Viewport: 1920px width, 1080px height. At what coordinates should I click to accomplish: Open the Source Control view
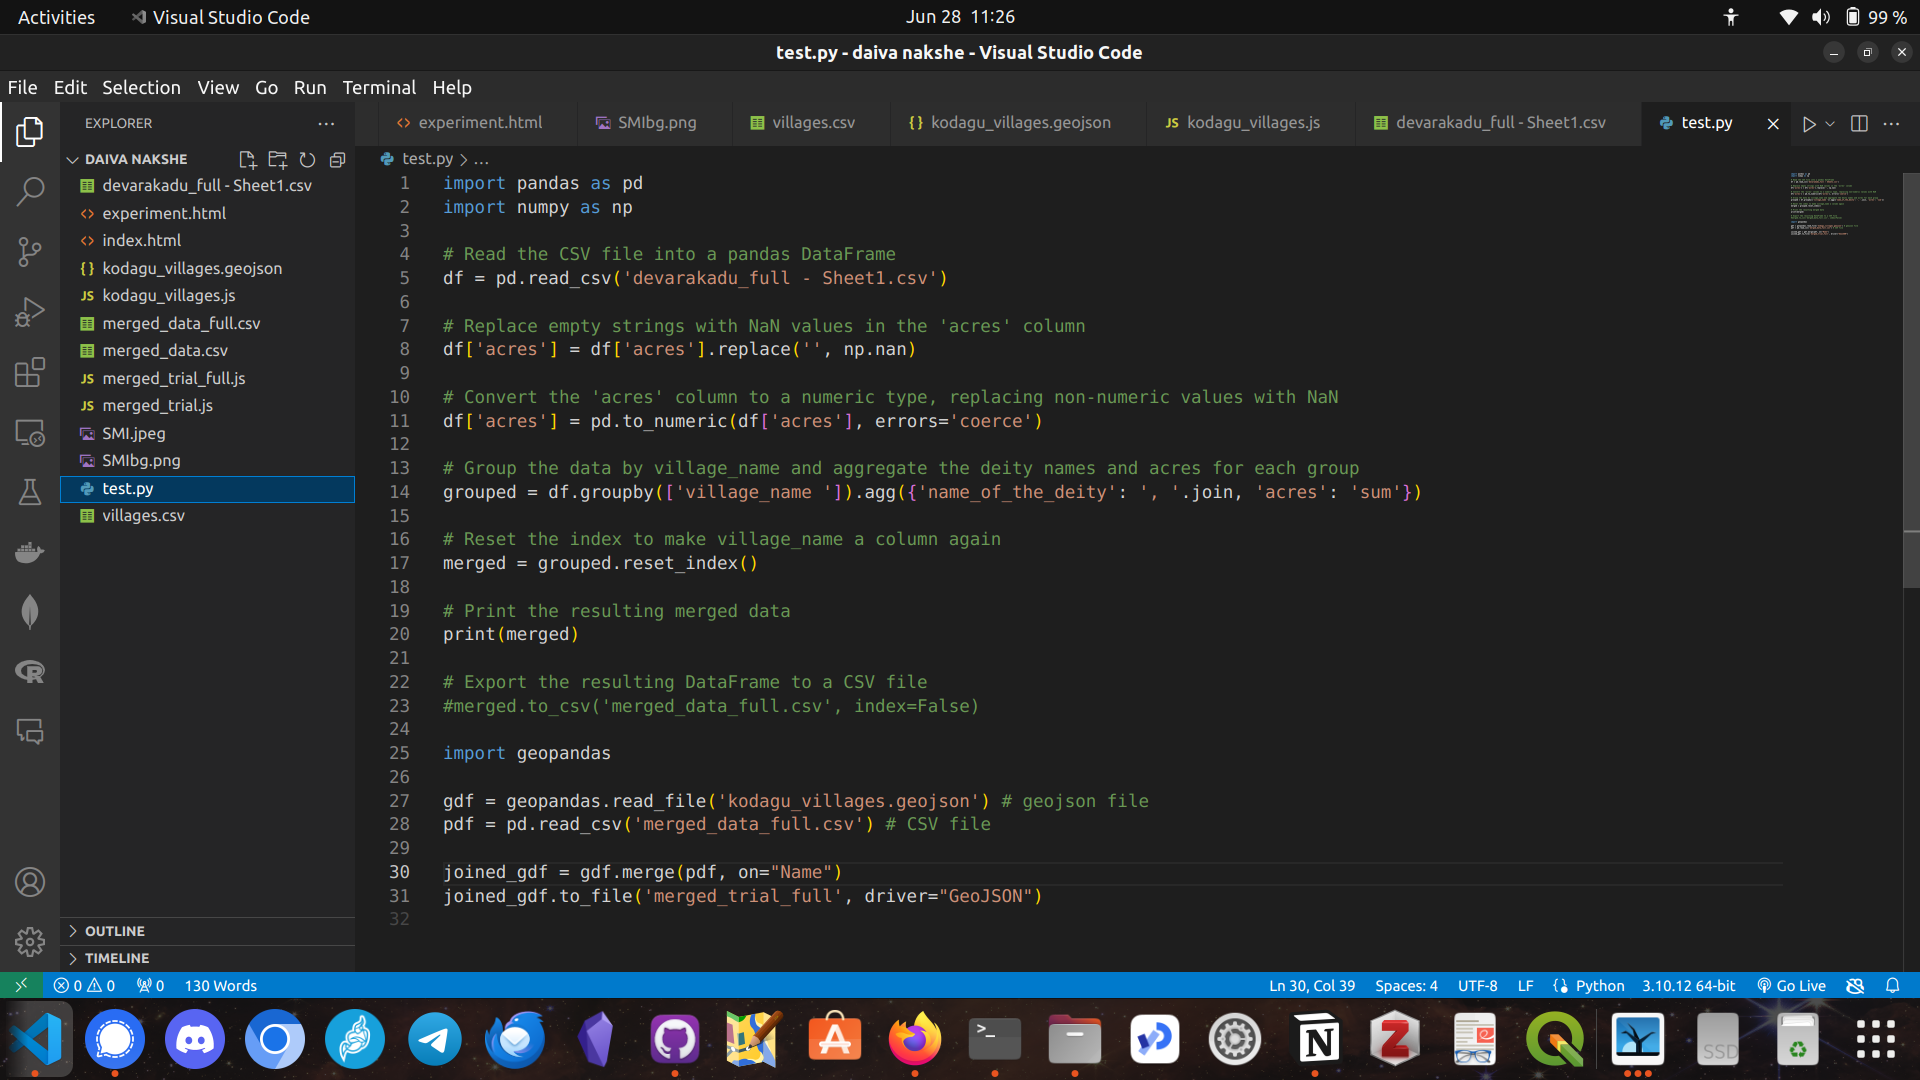30,252
